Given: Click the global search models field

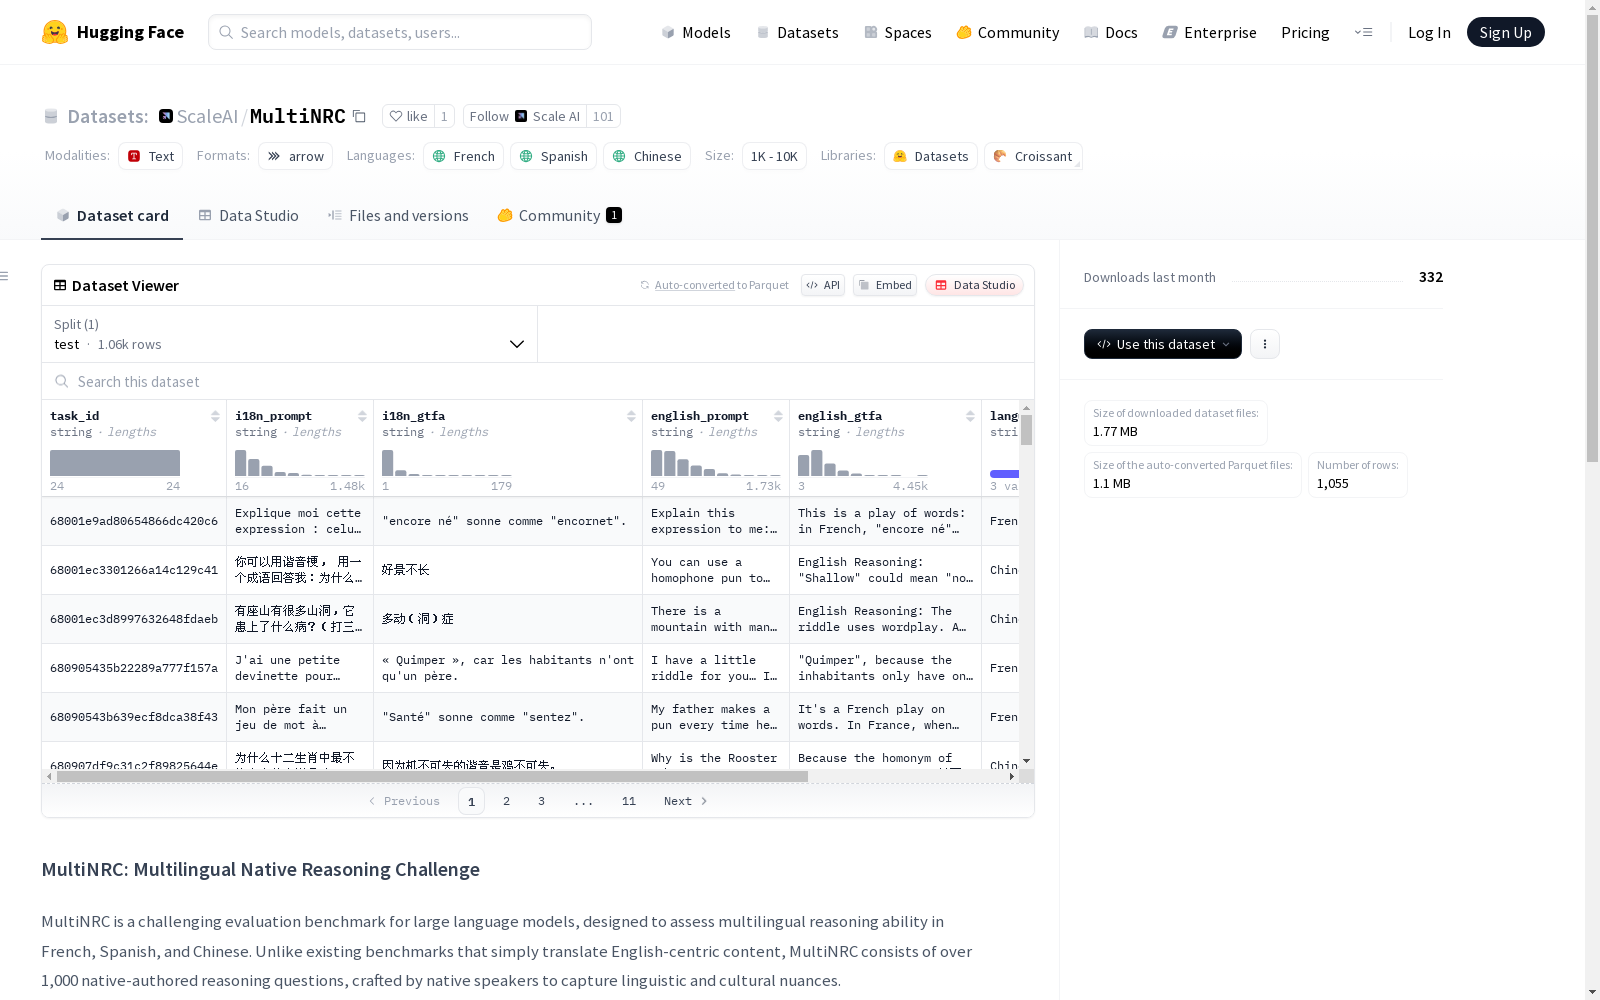Looking at the screenshot, I should 400,32.
